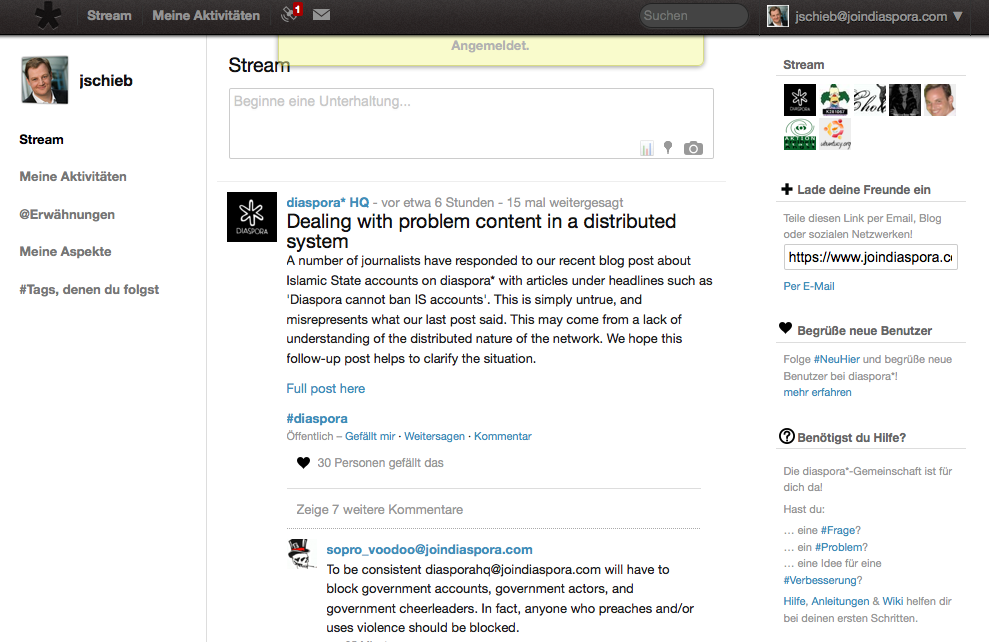Open the Wiki link

tap(892, 602)
